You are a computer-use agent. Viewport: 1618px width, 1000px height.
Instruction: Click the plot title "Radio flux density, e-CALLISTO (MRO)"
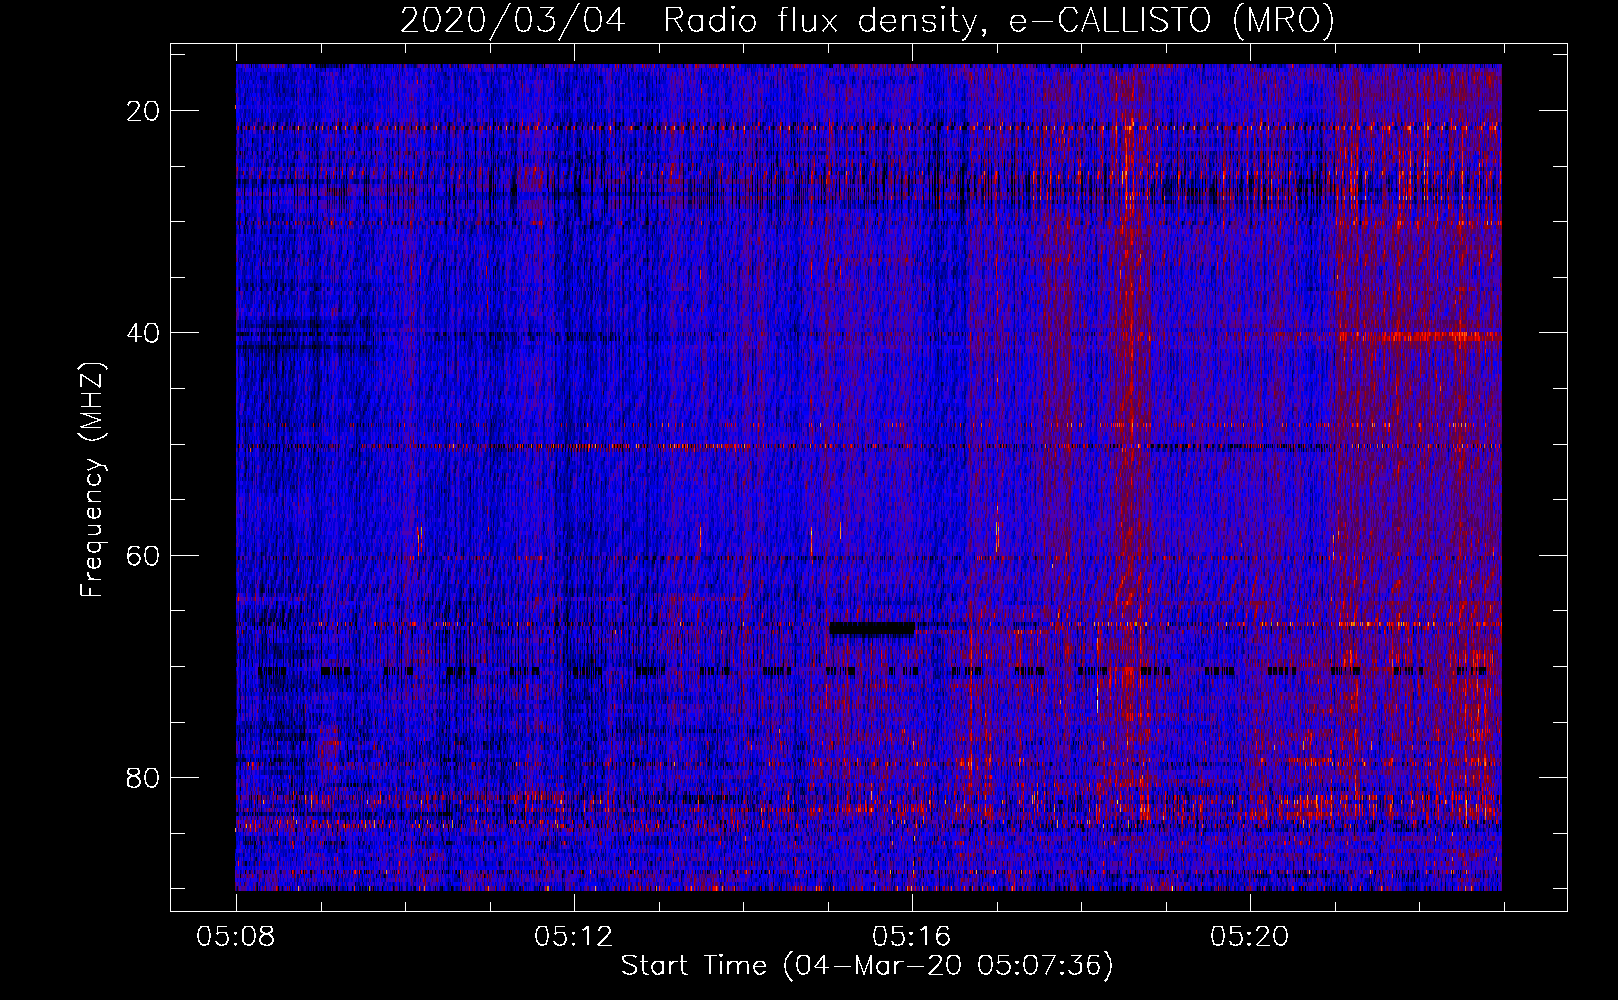(999, 20)
